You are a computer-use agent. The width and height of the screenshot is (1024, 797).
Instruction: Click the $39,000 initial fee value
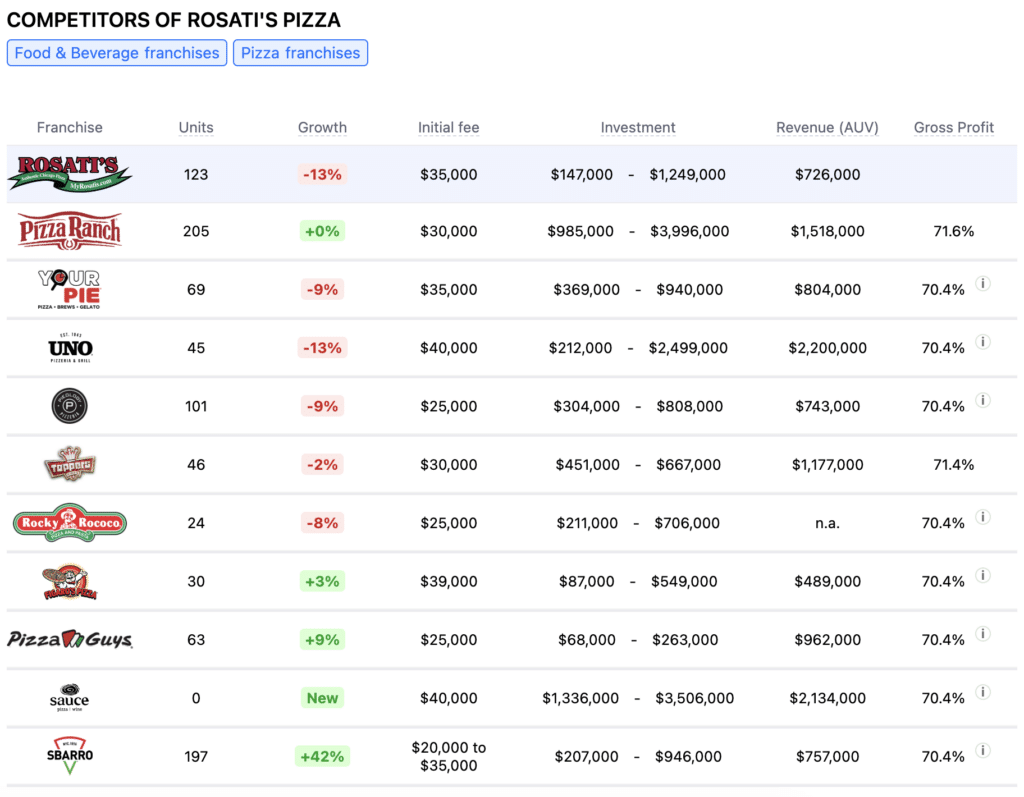pos(449,581)
